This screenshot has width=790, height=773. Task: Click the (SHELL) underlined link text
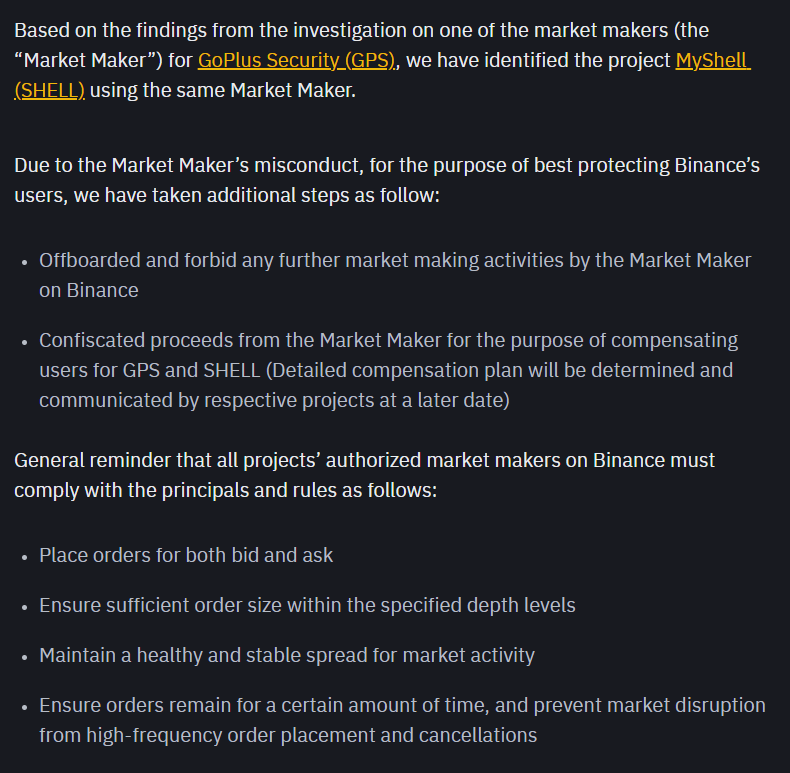pyautogui.click(x=49, y=91)
